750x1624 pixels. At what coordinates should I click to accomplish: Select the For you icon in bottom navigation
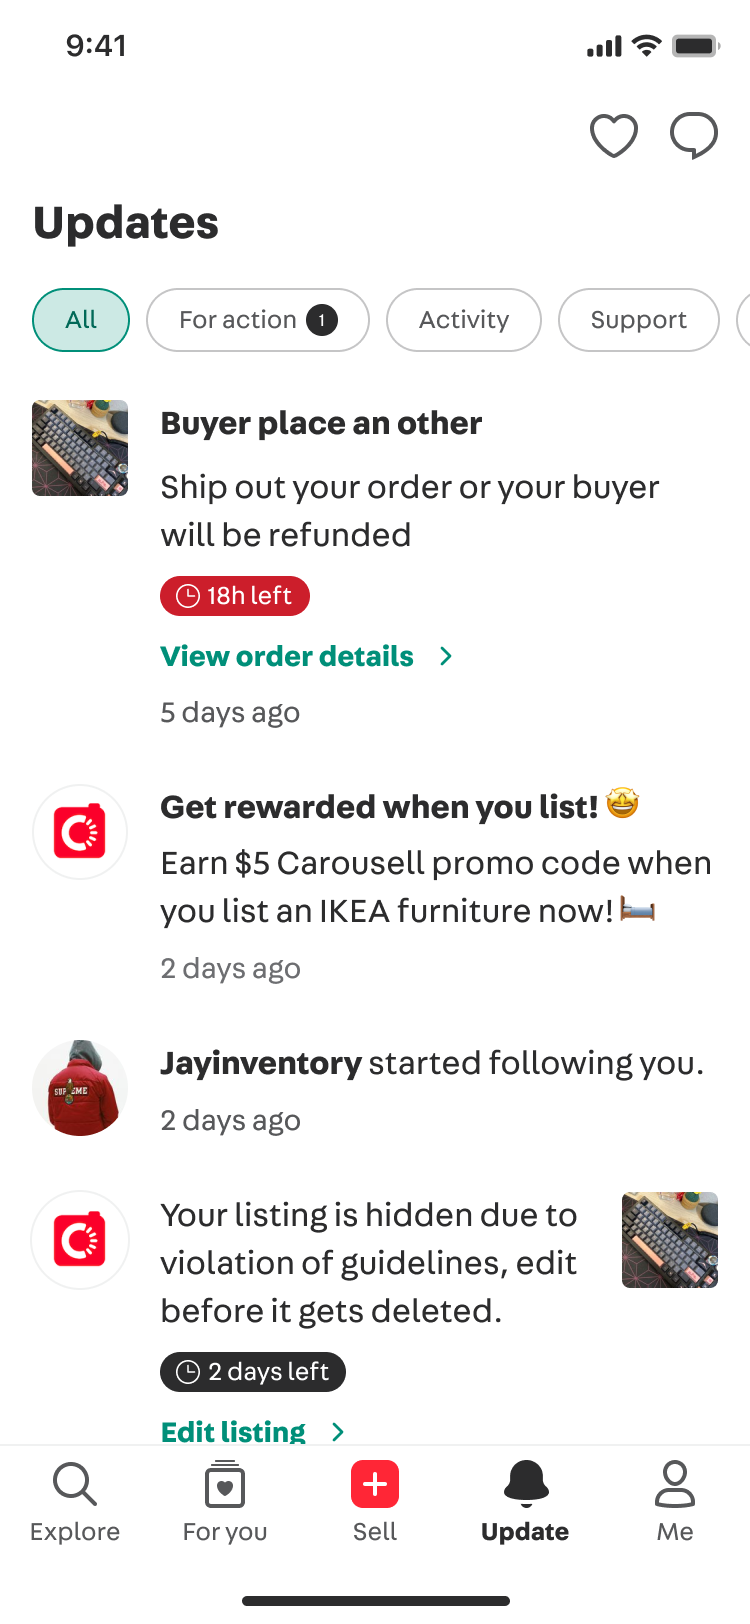tap(225, 1485)
